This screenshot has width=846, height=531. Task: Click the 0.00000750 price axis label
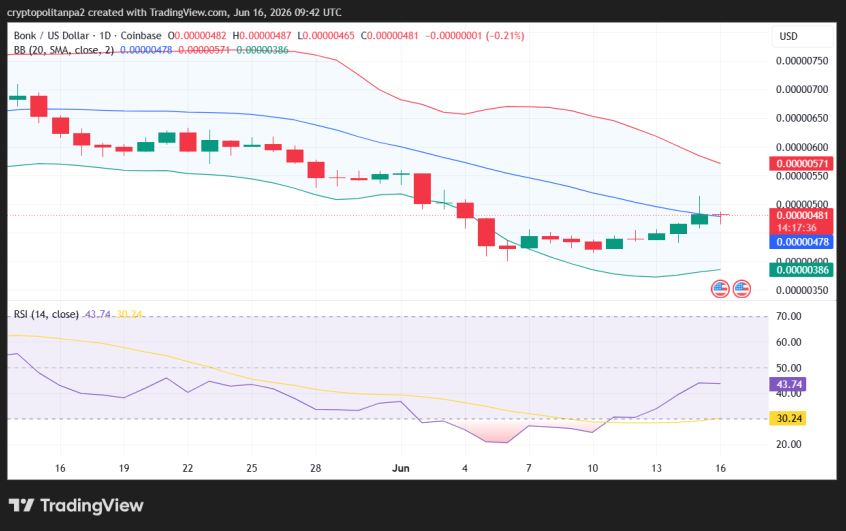pos(802,61)
